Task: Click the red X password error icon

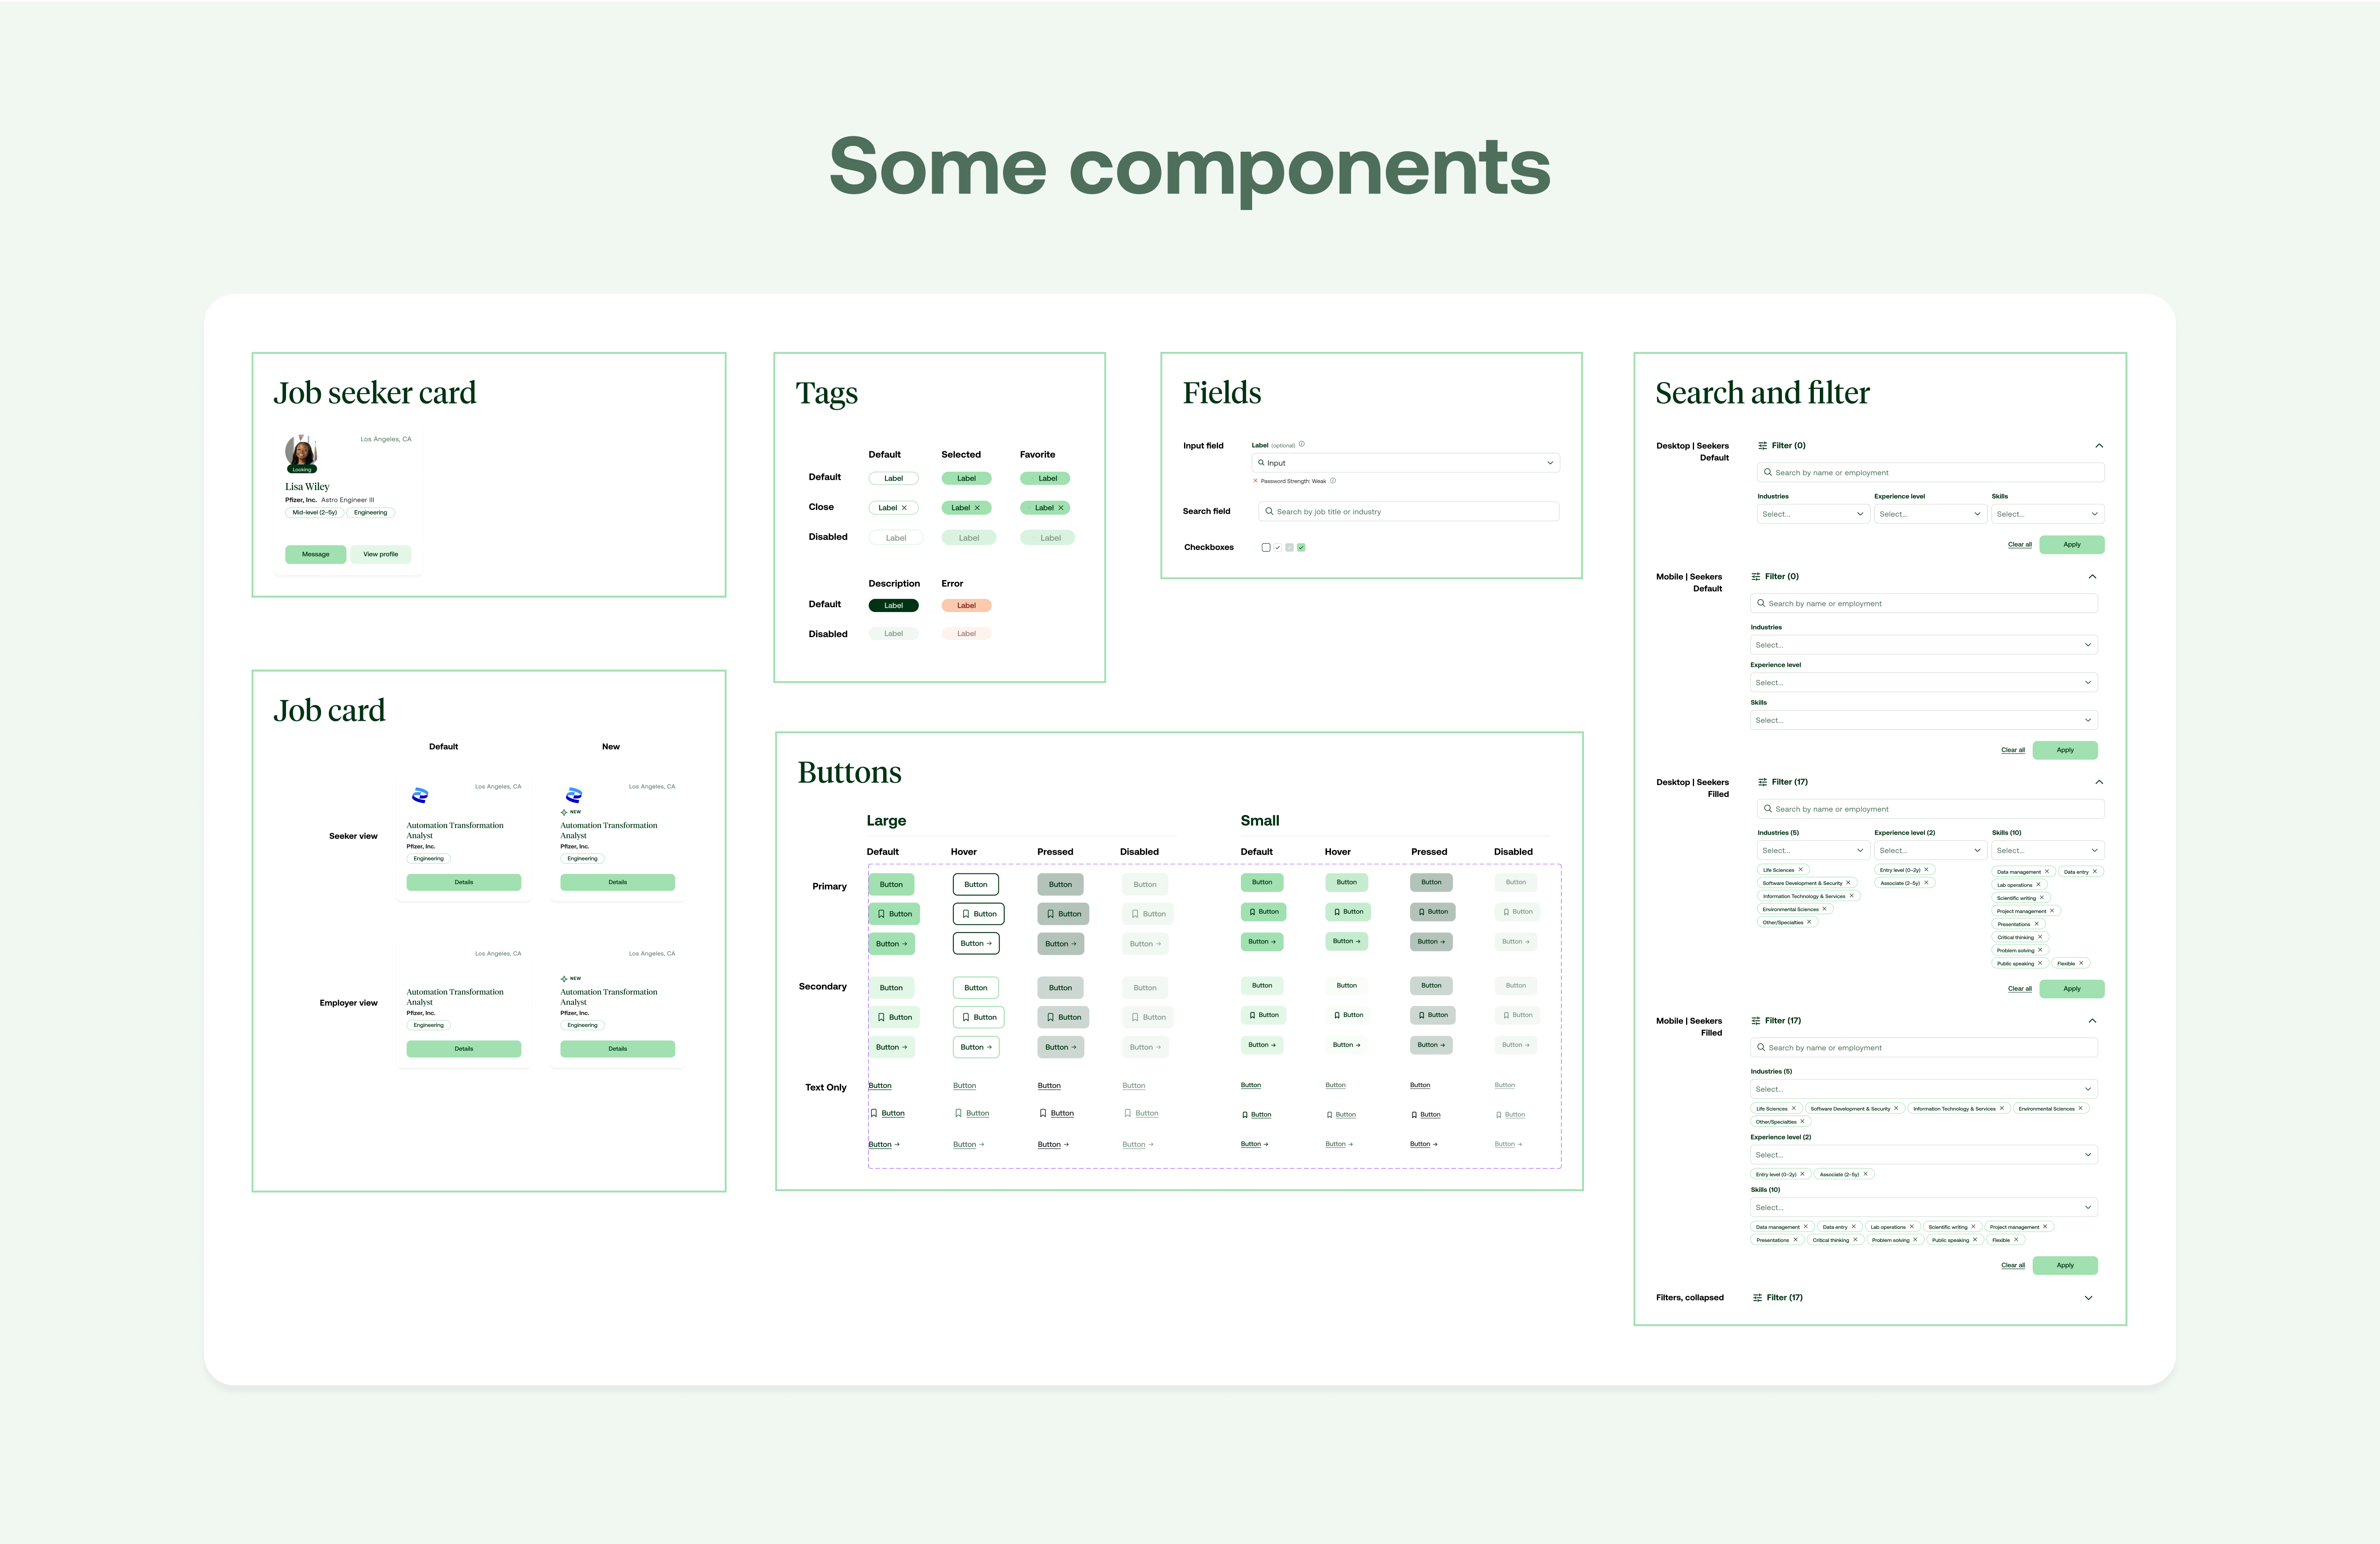Action: (1255, 481)
